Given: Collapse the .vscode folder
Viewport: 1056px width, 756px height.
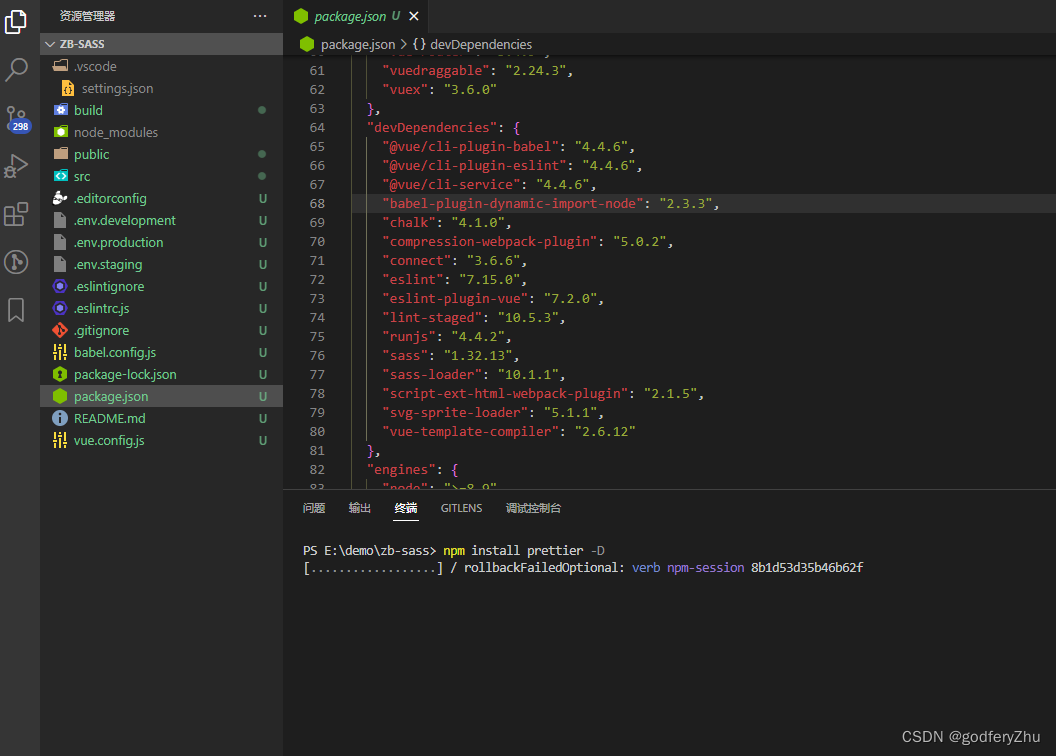Looking at the screenshot, I should pyautogui.click(x=162, y=66).
